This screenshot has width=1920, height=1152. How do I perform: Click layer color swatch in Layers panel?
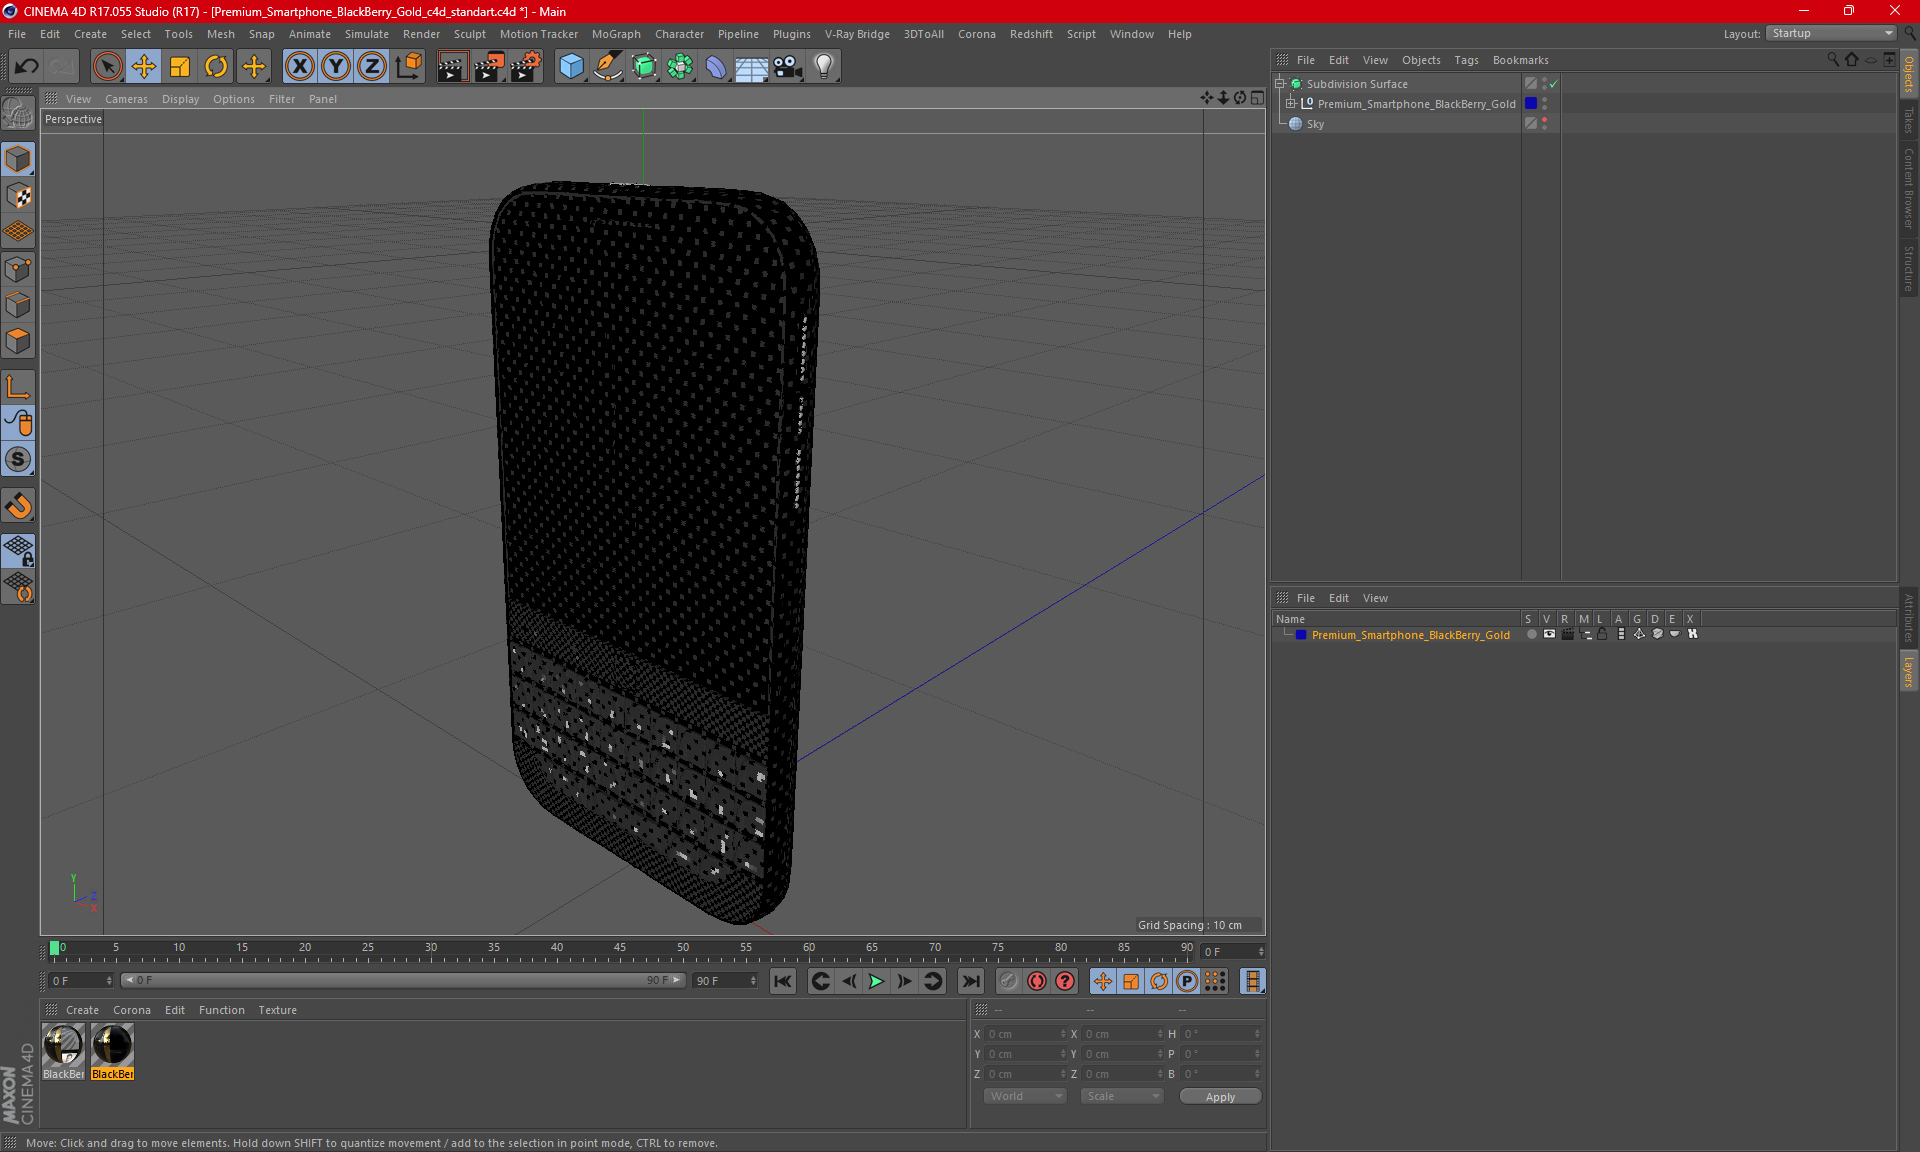1301,635
